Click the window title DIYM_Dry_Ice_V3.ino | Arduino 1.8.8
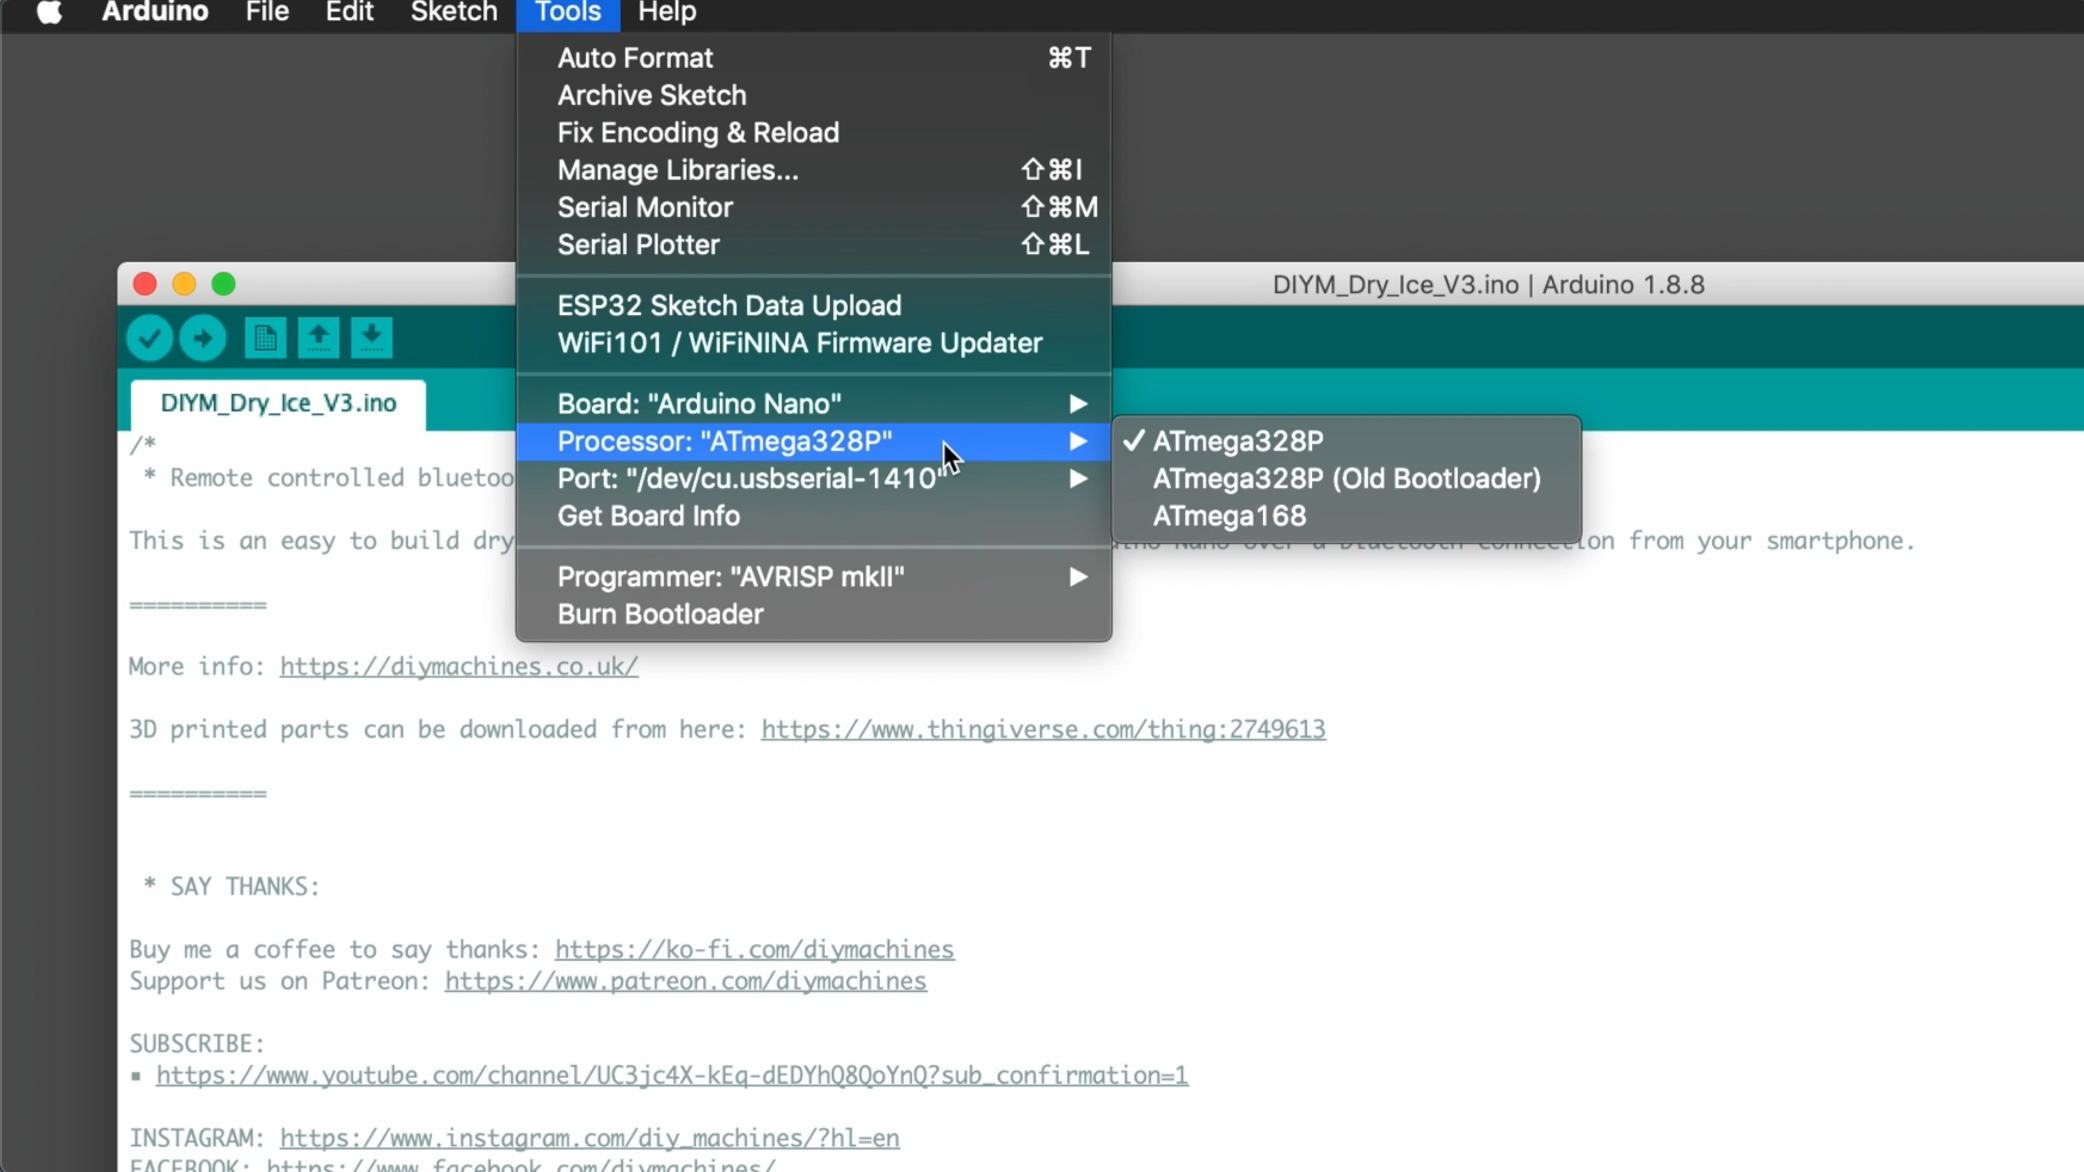Screen dimensions: 2084x1172 [x=1488, y=285]
